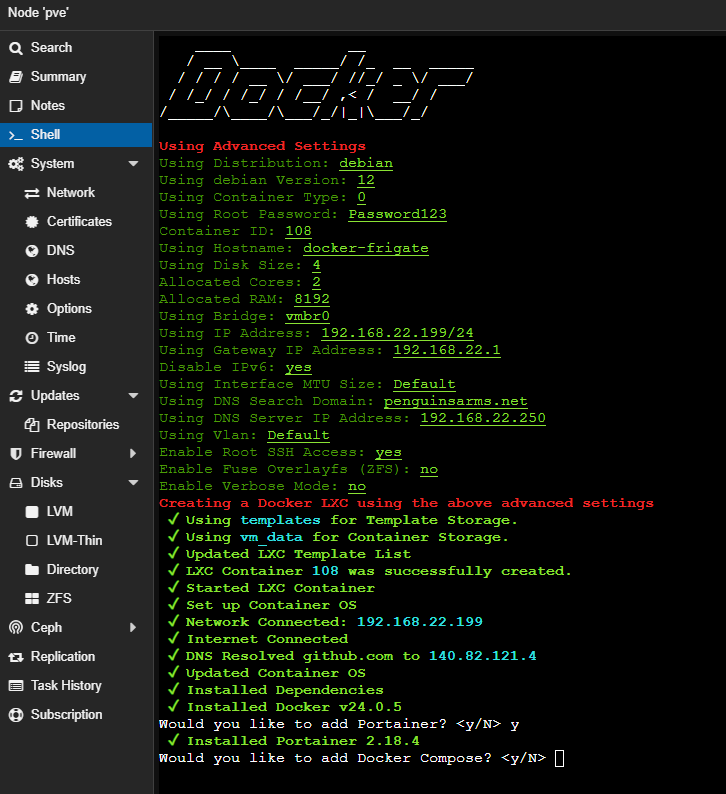Click the Search magnifier icon
The width and height of the screenshot is (726, 794).
point(16,48)
